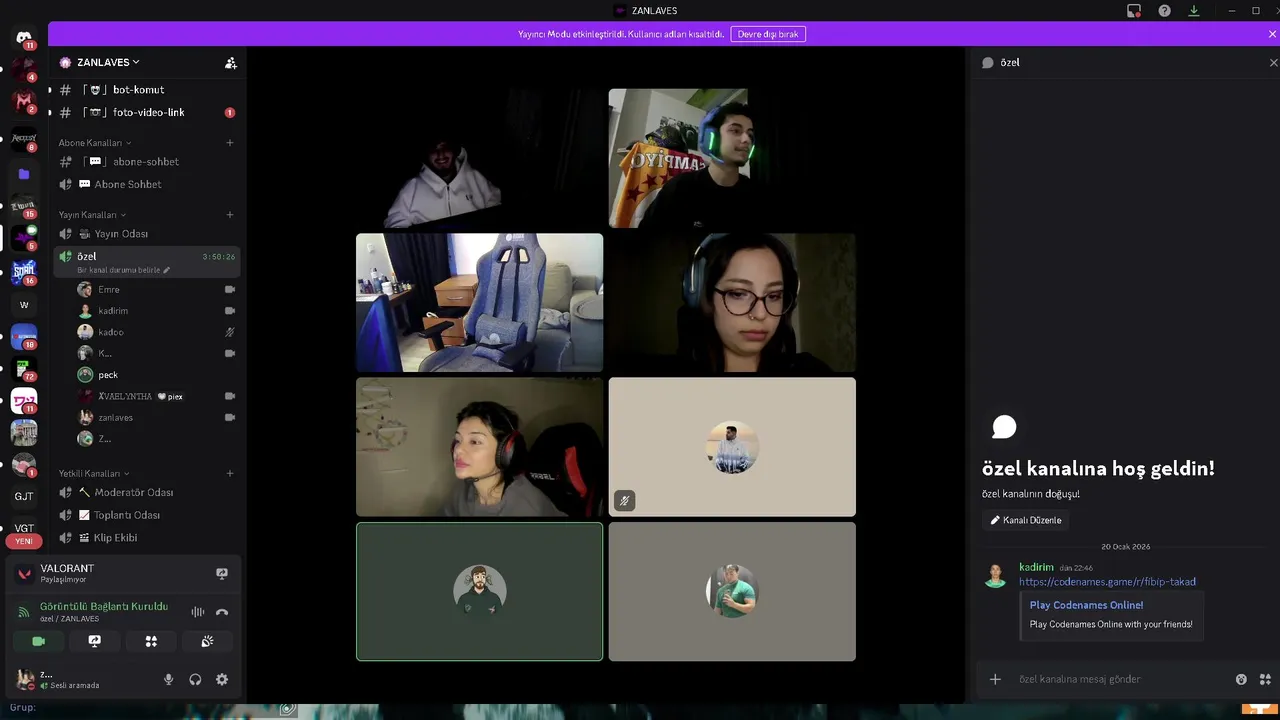The width and height of the screenshot is (1280, 720).
Task: Collapse the Yayın Kanalları category
Action: [93, 215]
